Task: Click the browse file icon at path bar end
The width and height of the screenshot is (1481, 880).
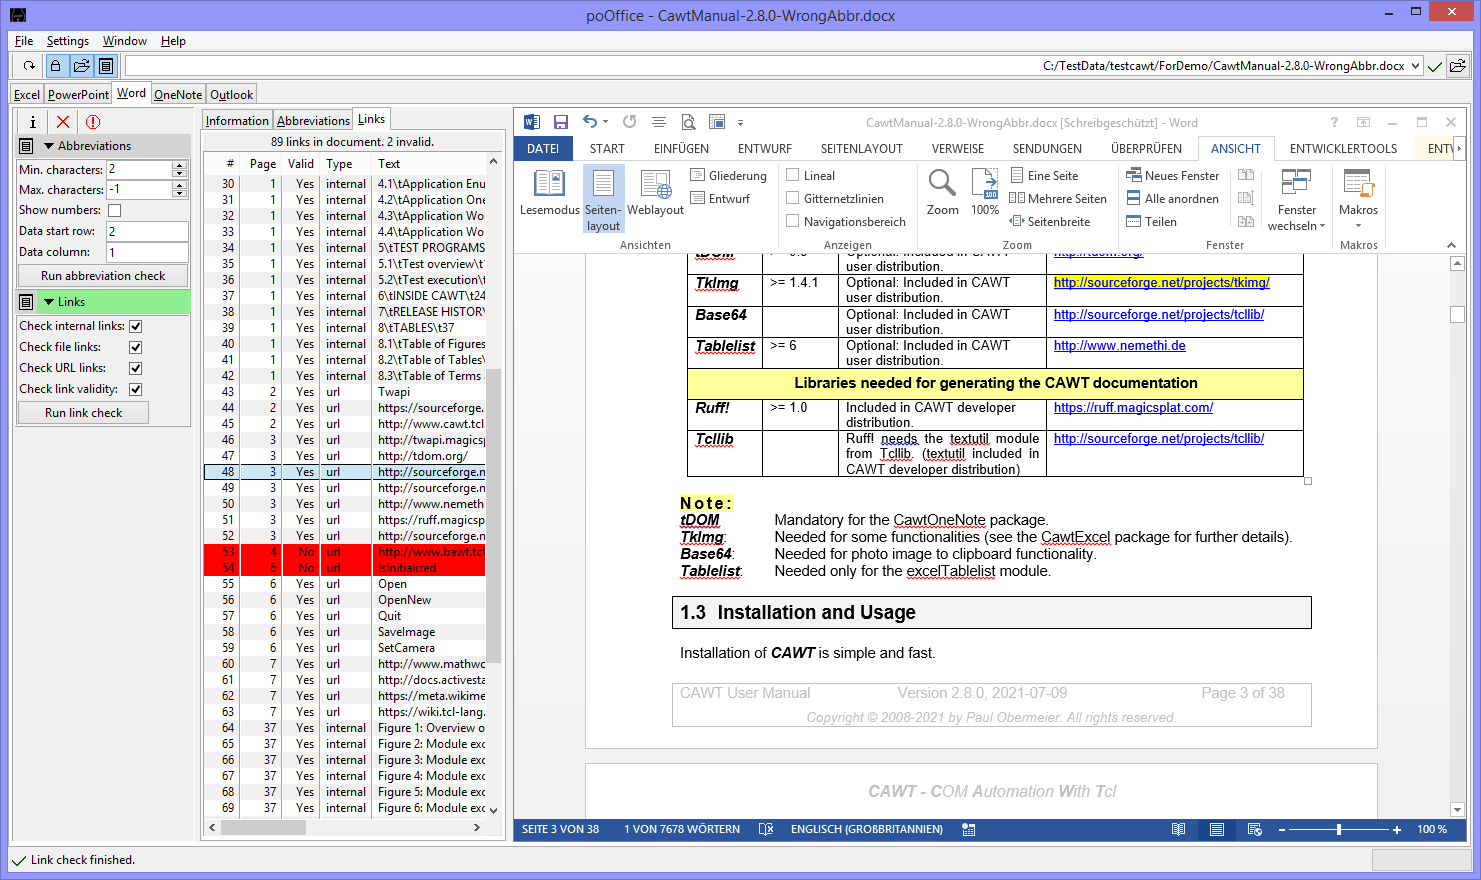Action: pyautogui.click(x=1458, y=66)
